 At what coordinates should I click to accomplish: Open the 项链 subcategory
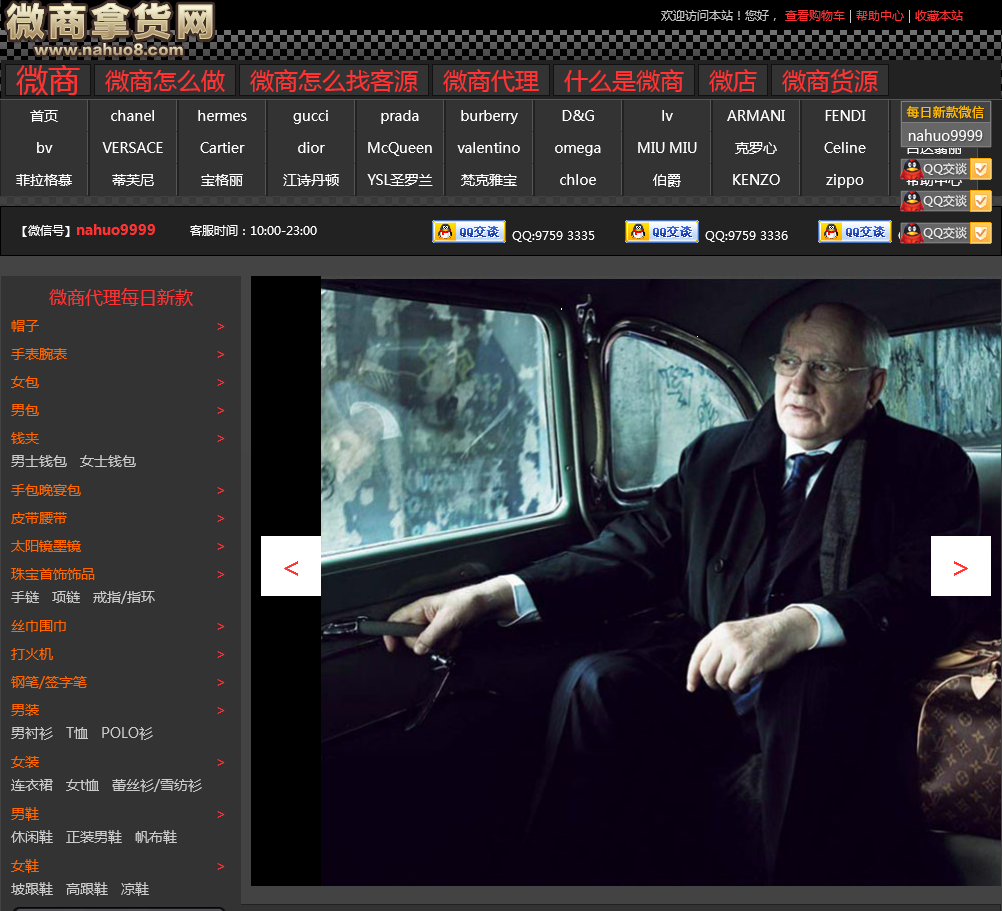click(x=66, y=597)
